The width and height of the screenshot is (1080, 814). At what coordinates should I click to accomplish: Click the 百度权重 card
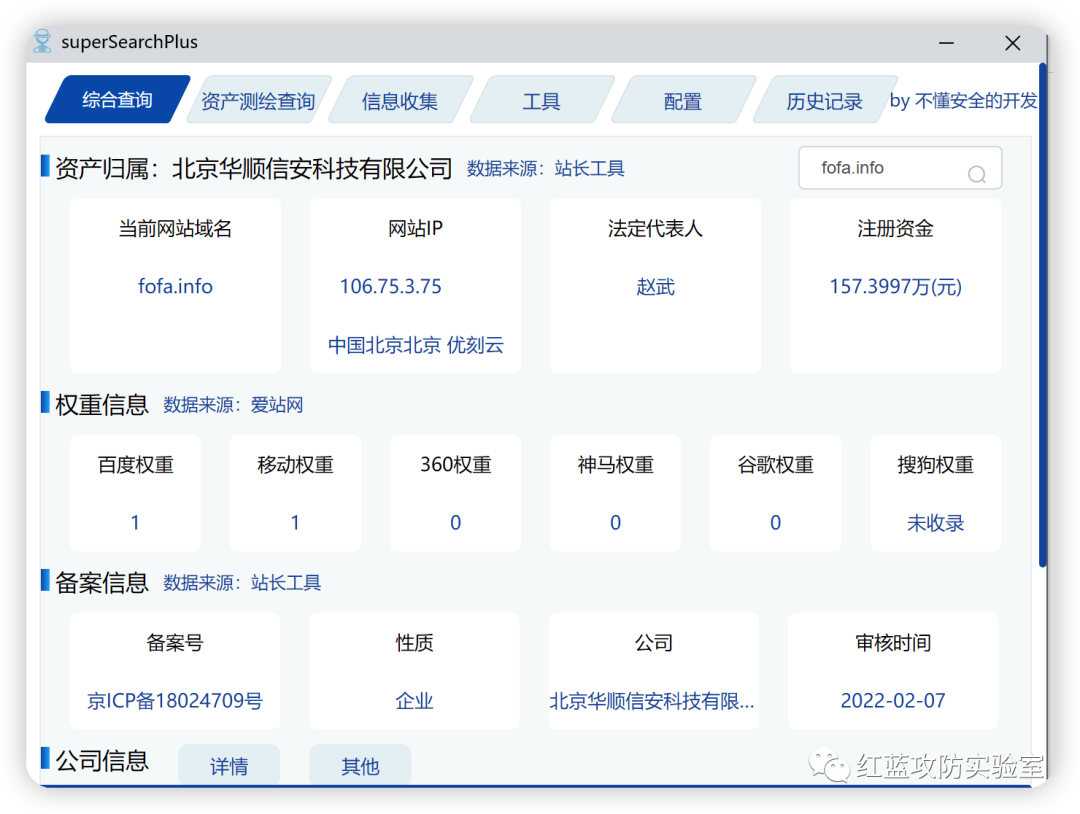pos(136,493)
